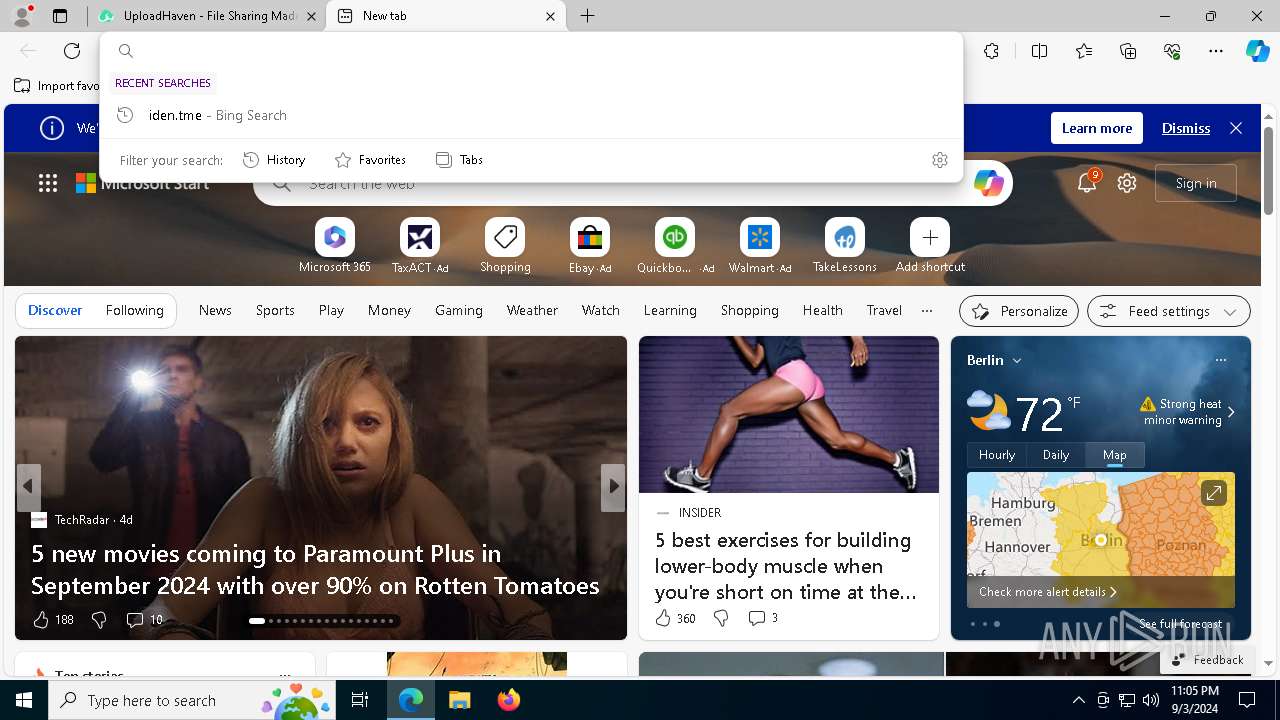Click the Learn more button

pyautogui.click(x=1097, y=128)
